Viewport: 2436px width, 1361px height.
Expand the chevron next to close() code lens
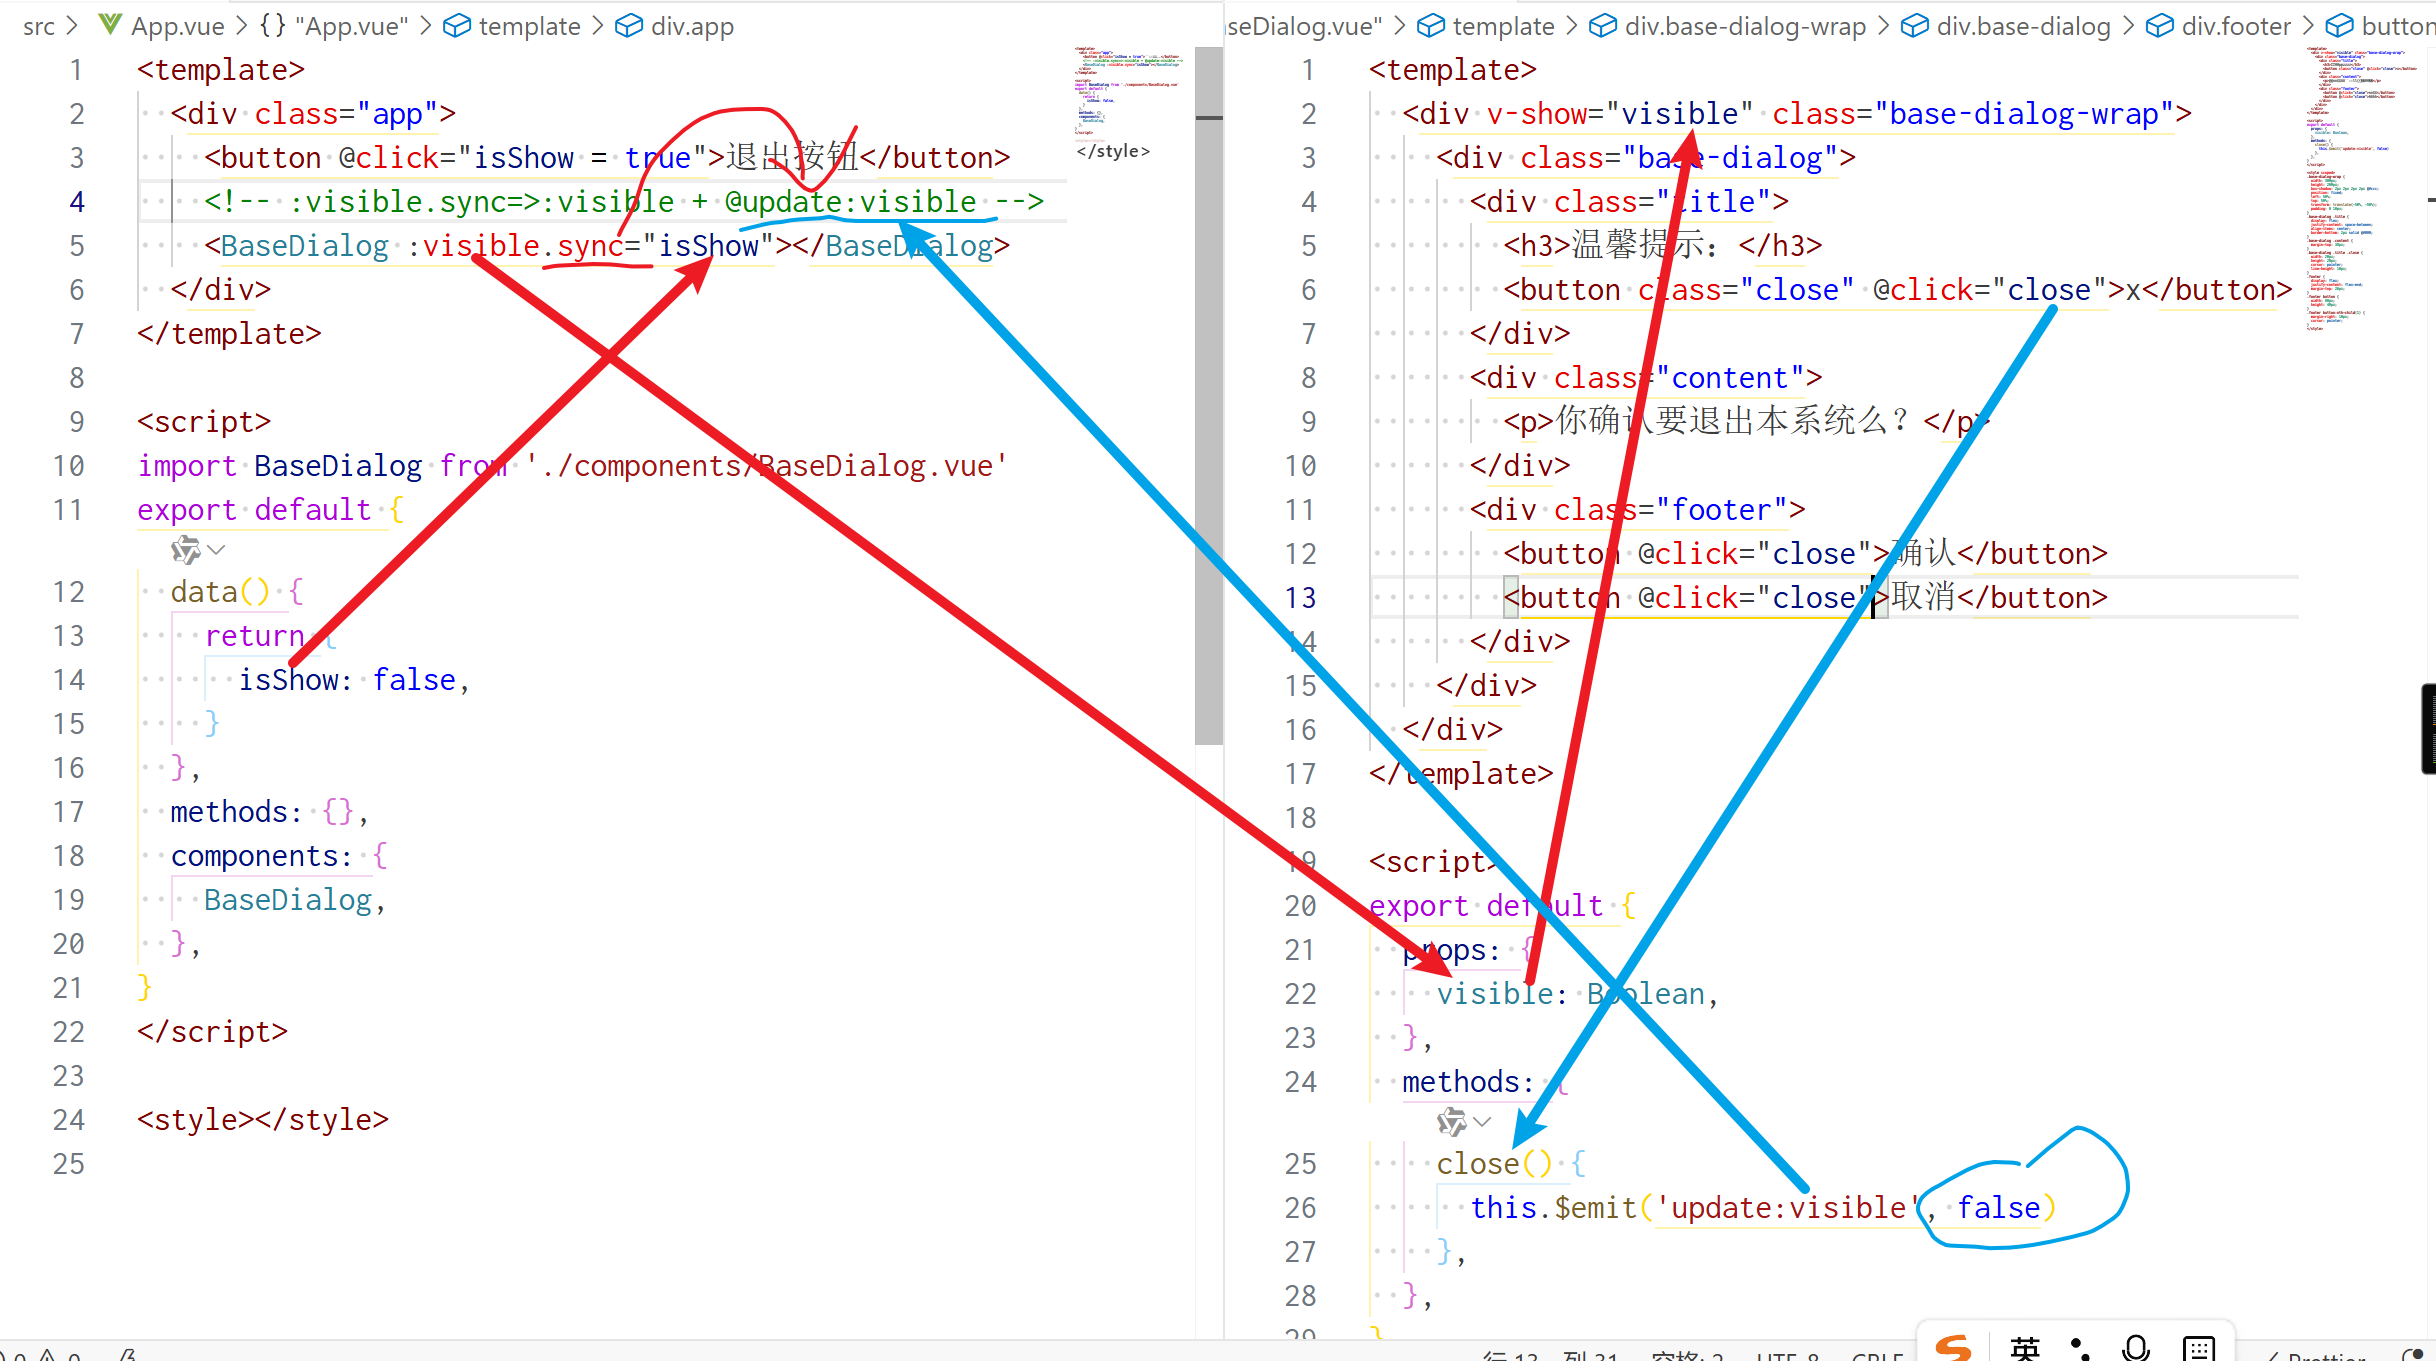point(1483,1122)
